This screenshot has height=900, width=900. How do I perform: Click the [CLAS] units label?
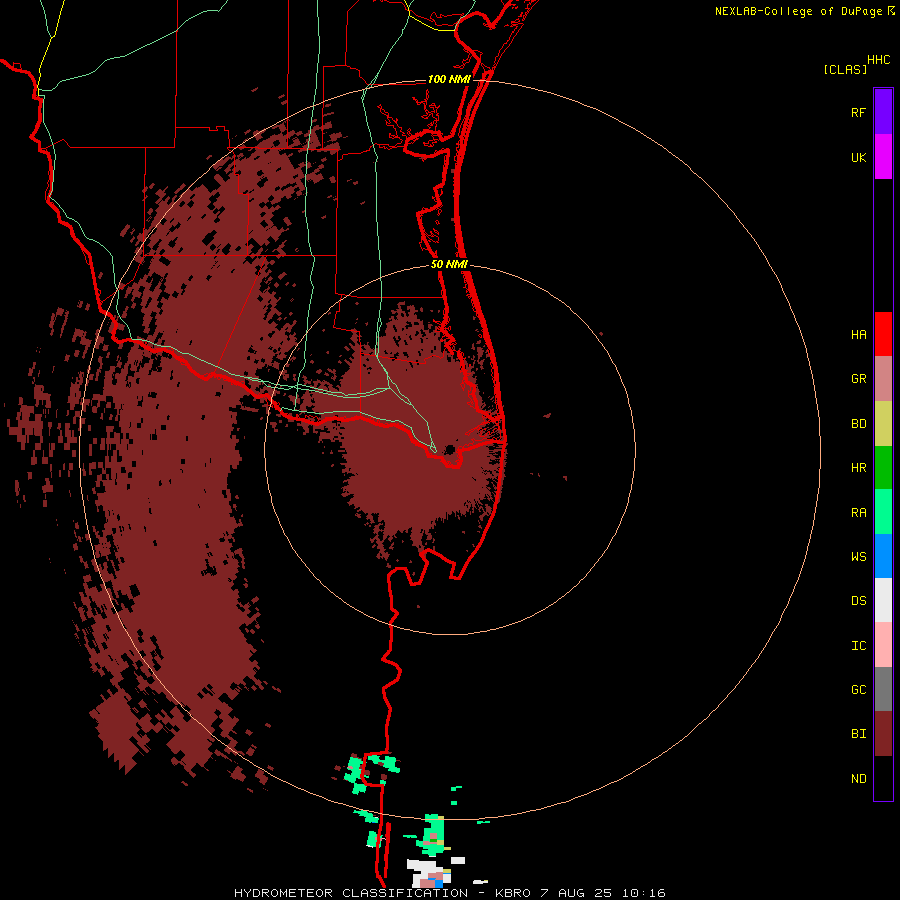845,69
